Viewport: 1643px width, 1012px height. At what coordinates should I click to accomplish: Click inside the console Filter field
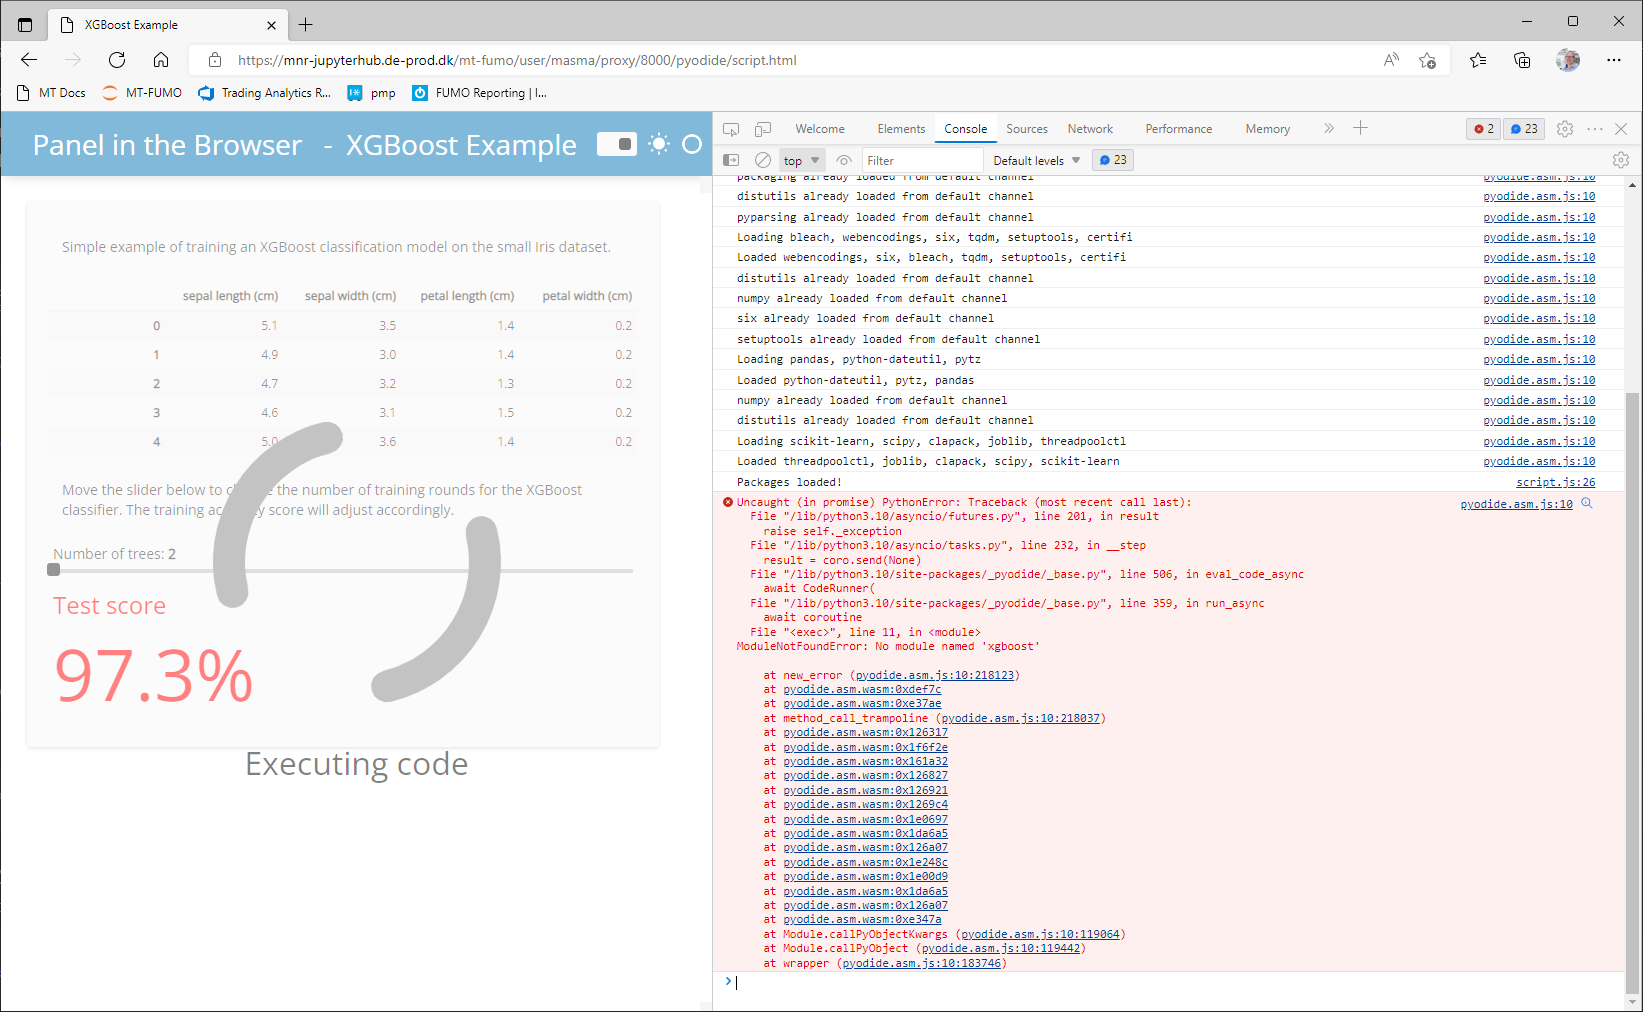click(920, 160)
